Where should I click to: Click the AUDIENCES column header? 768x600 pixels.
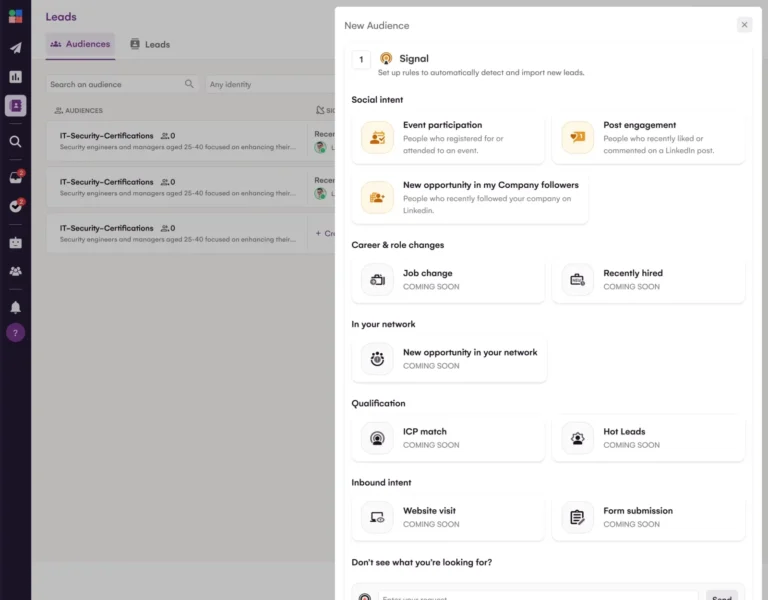click(x=78, y=111)
